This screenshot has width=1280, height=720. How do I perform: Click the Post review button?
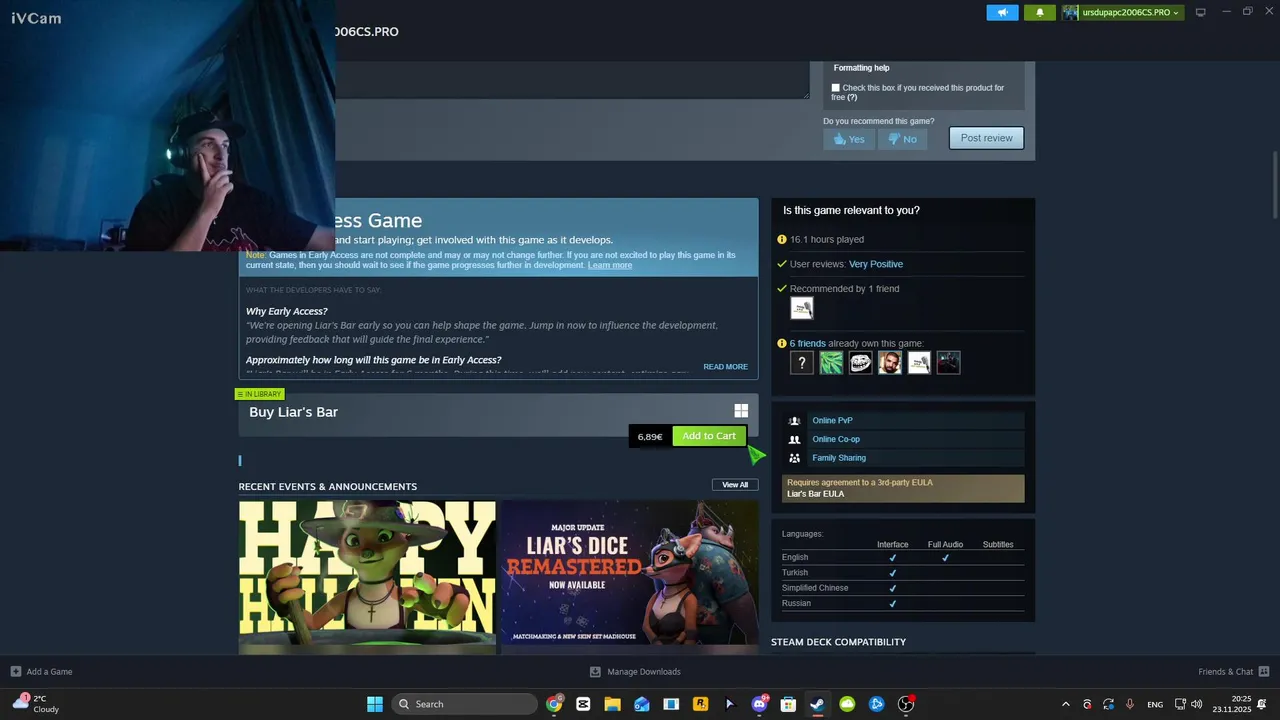click(986, 138)
